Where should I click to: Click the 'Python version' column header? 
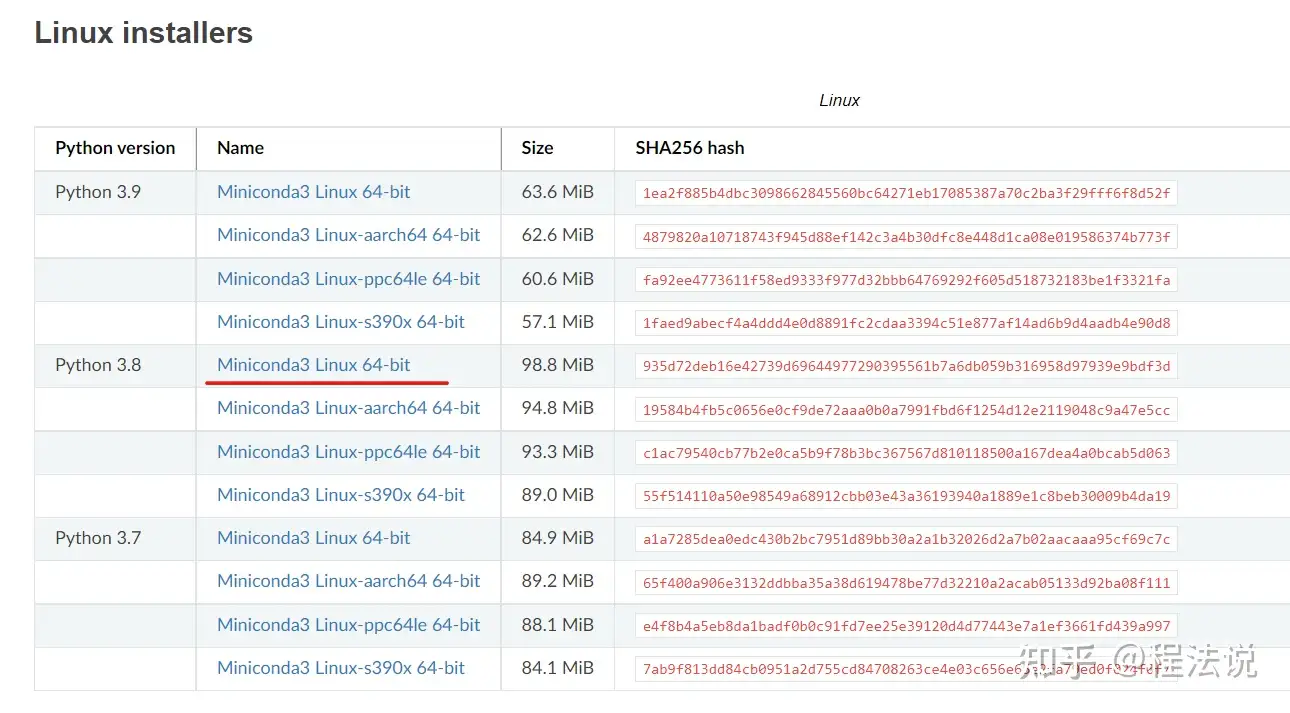(x=115, y=148)
